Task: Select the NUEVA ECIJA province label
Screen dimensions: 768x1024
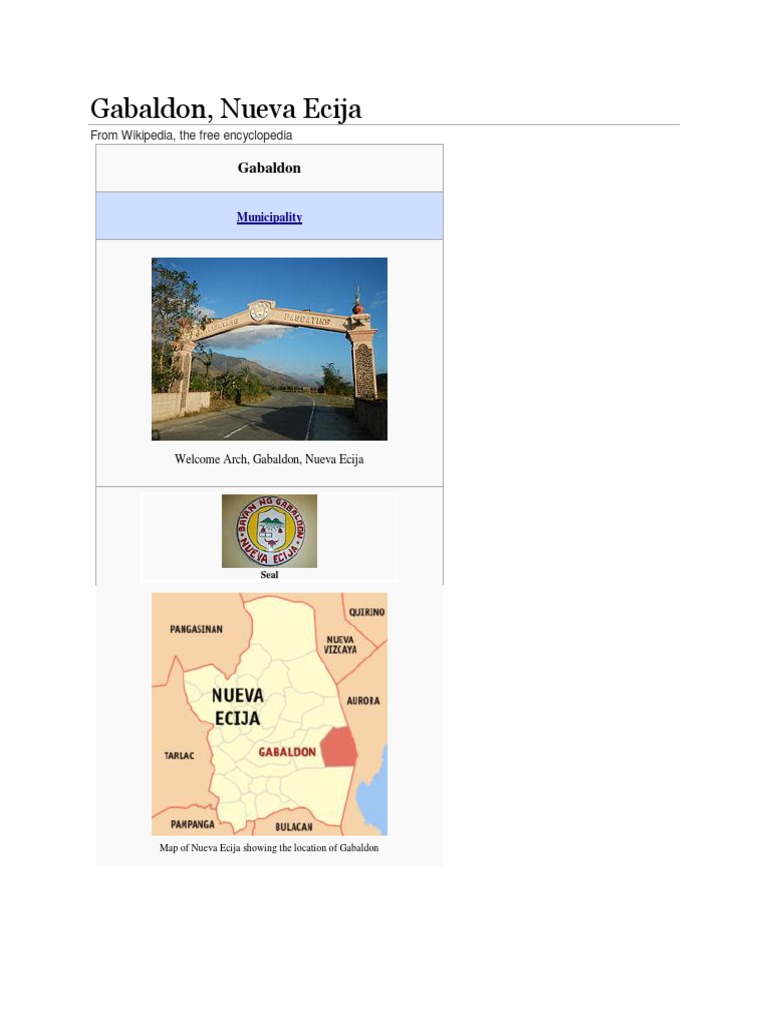Action: coord(238,707)
